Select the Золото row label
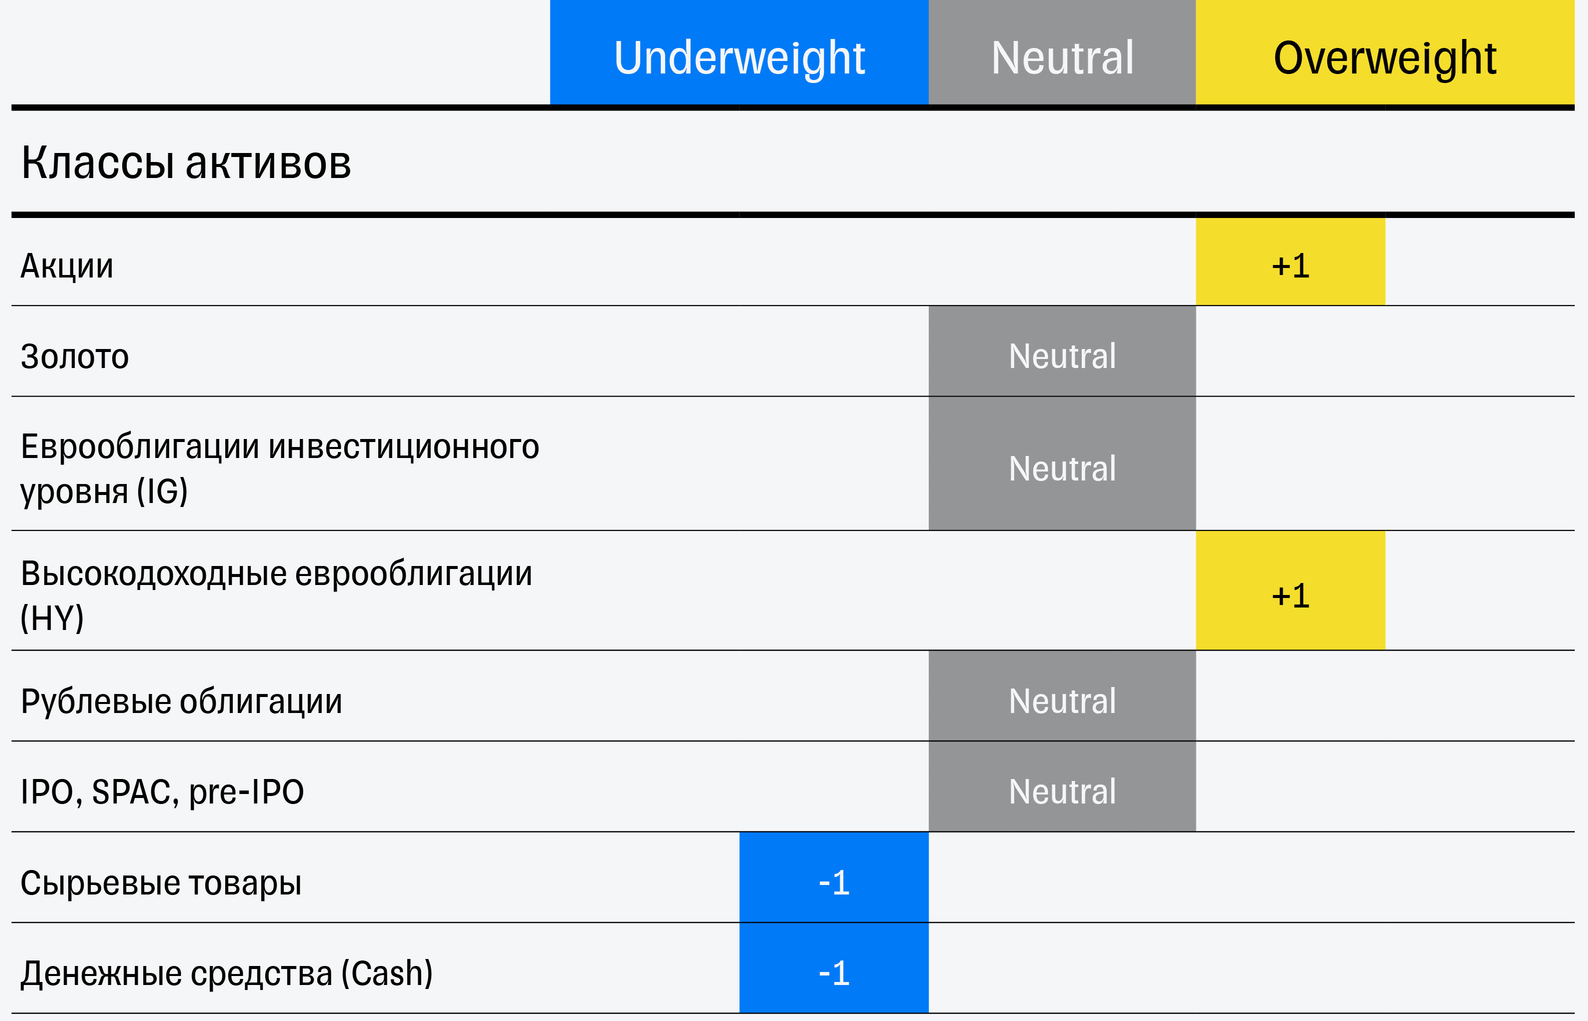1588x1021 pixels. tap(75, 356)
